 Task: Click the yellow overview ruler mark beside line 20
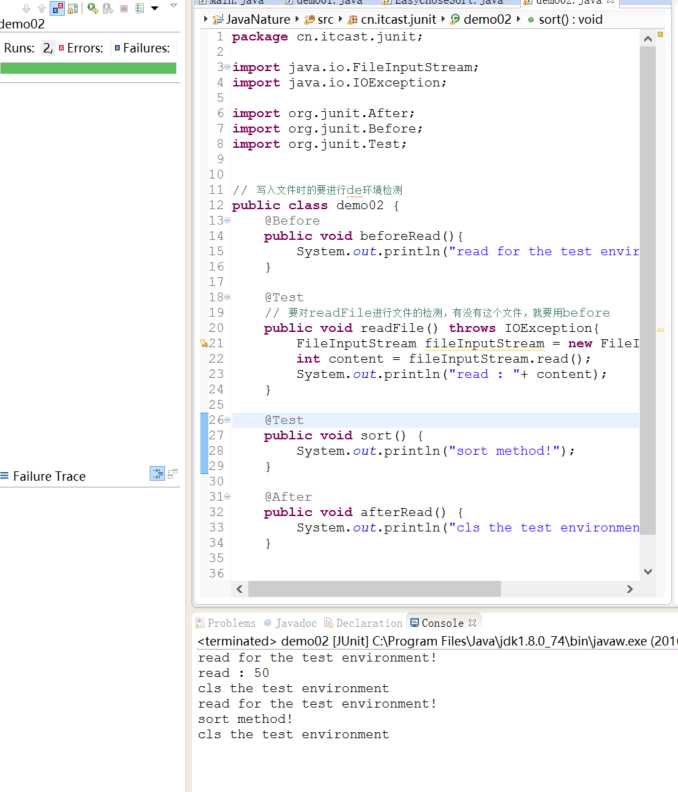[660, 330]
